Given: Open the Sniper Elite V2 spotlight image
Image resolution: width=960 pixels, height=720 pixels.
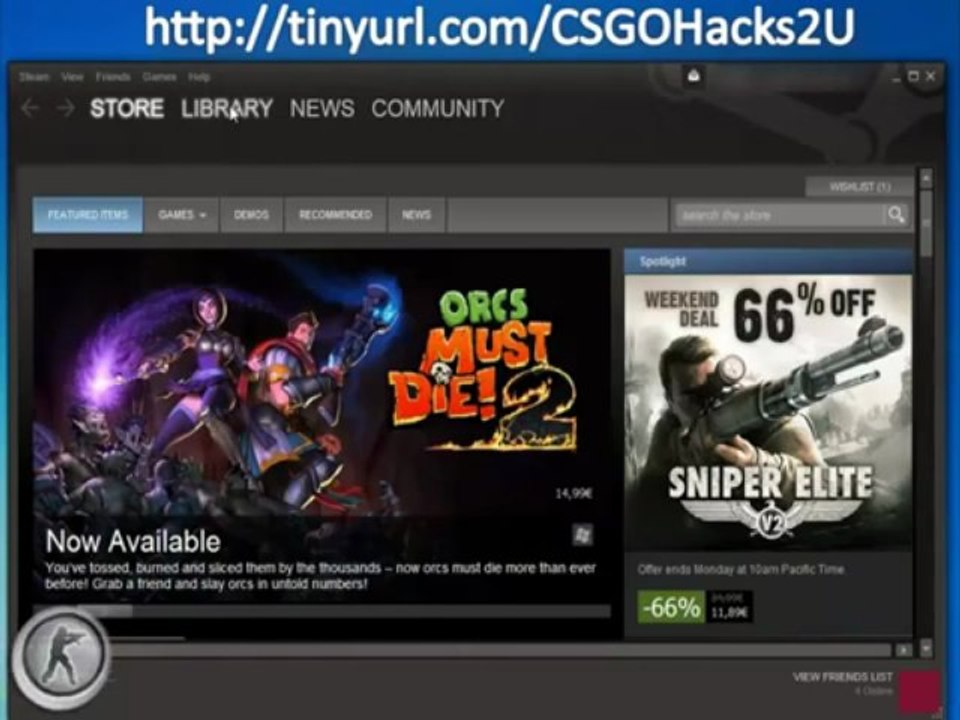Looking at the screenshot, I should point(768,412).
